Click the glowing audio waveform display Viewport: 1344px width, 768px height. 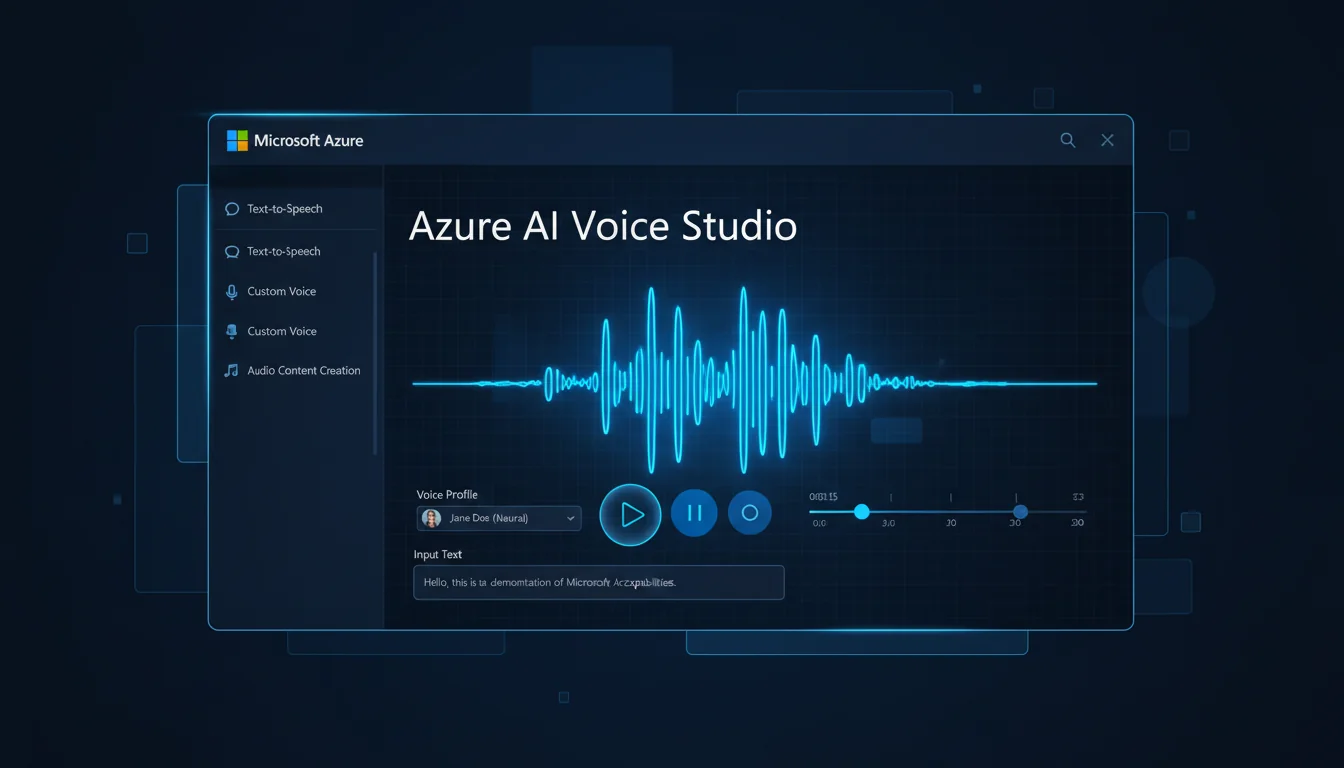(755, 383)
